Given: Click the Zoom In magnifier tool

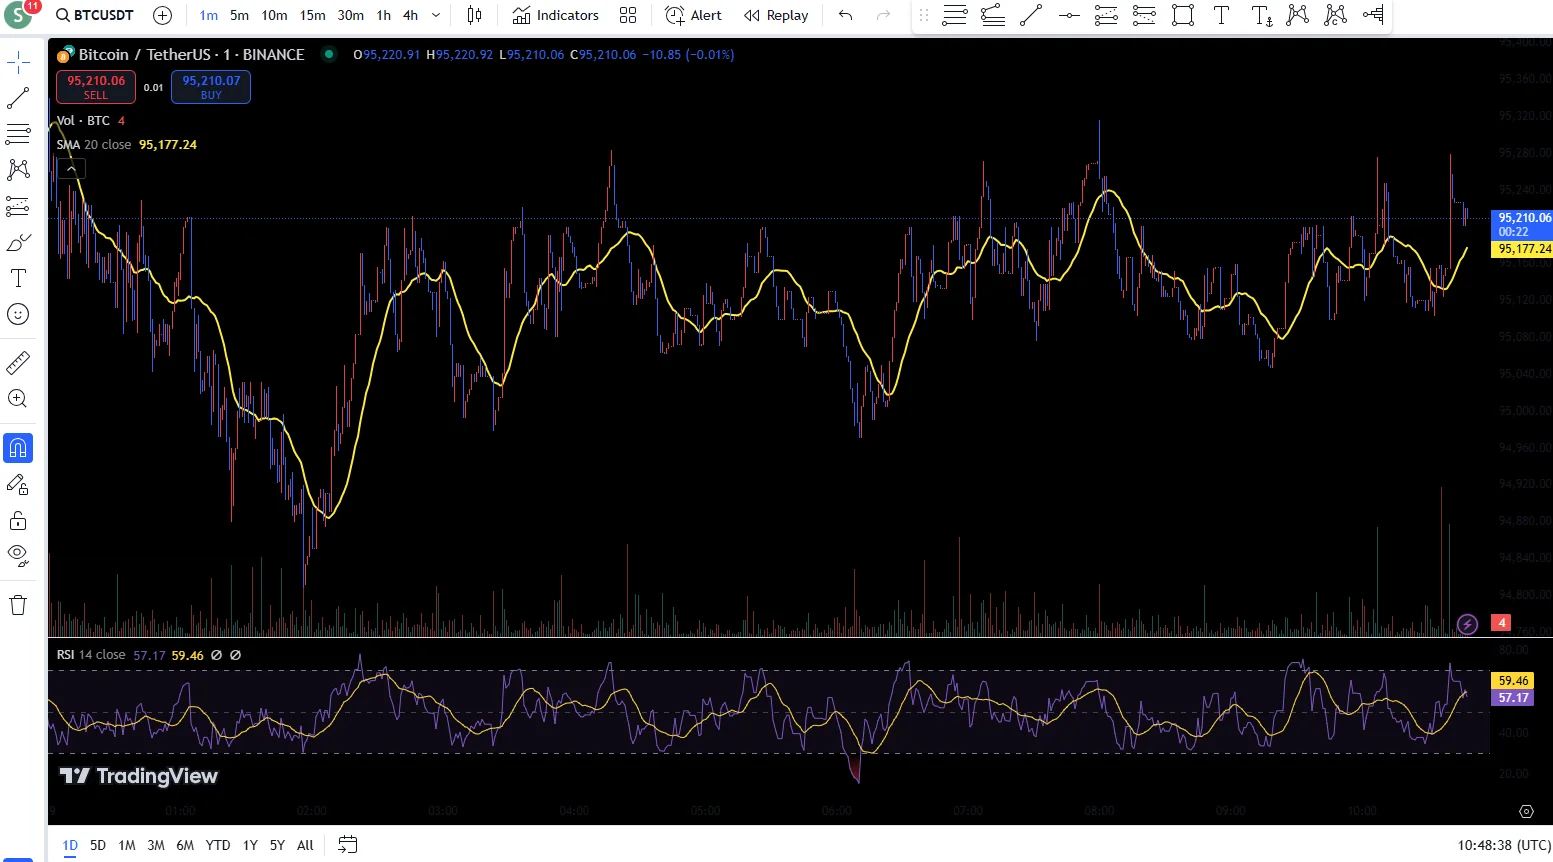Looking at the screenshot, I should tap(18, 399).
